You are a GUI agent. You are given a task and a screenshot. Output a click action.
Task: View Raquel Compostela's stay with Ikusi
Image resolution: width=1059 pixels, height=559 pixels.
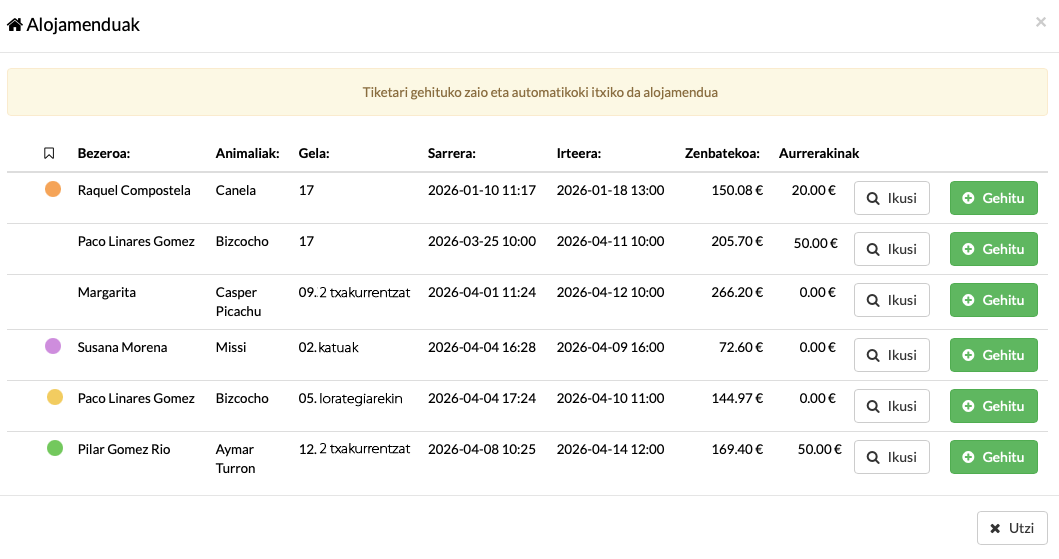point(891,198)
